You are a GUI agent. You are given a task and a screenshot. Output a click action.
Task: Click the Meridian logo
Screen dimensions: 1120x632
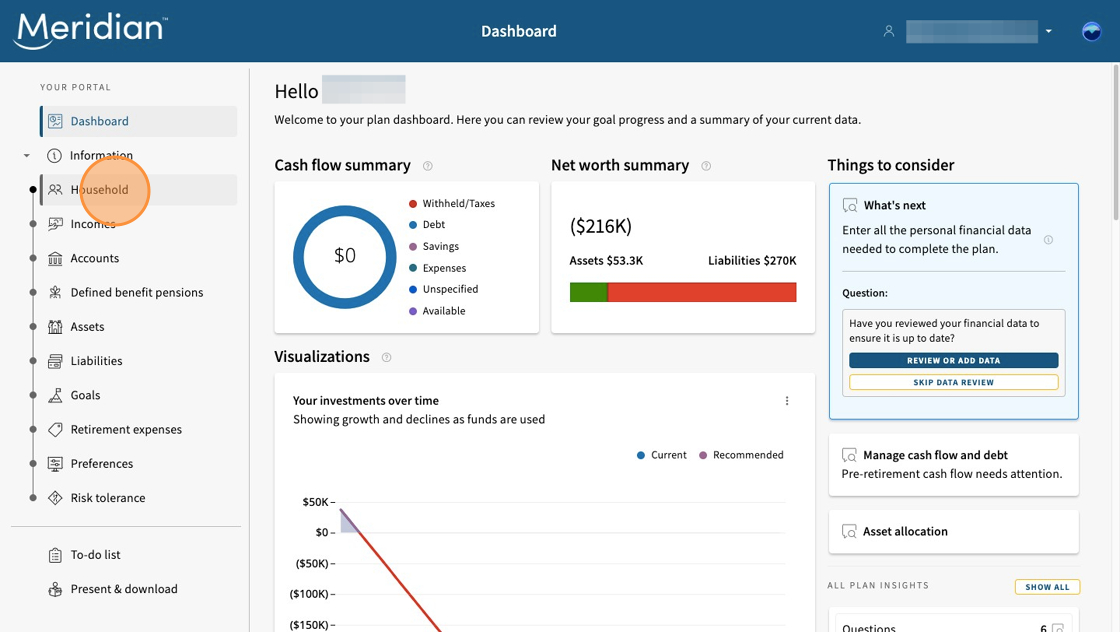(x=91, y=31)
